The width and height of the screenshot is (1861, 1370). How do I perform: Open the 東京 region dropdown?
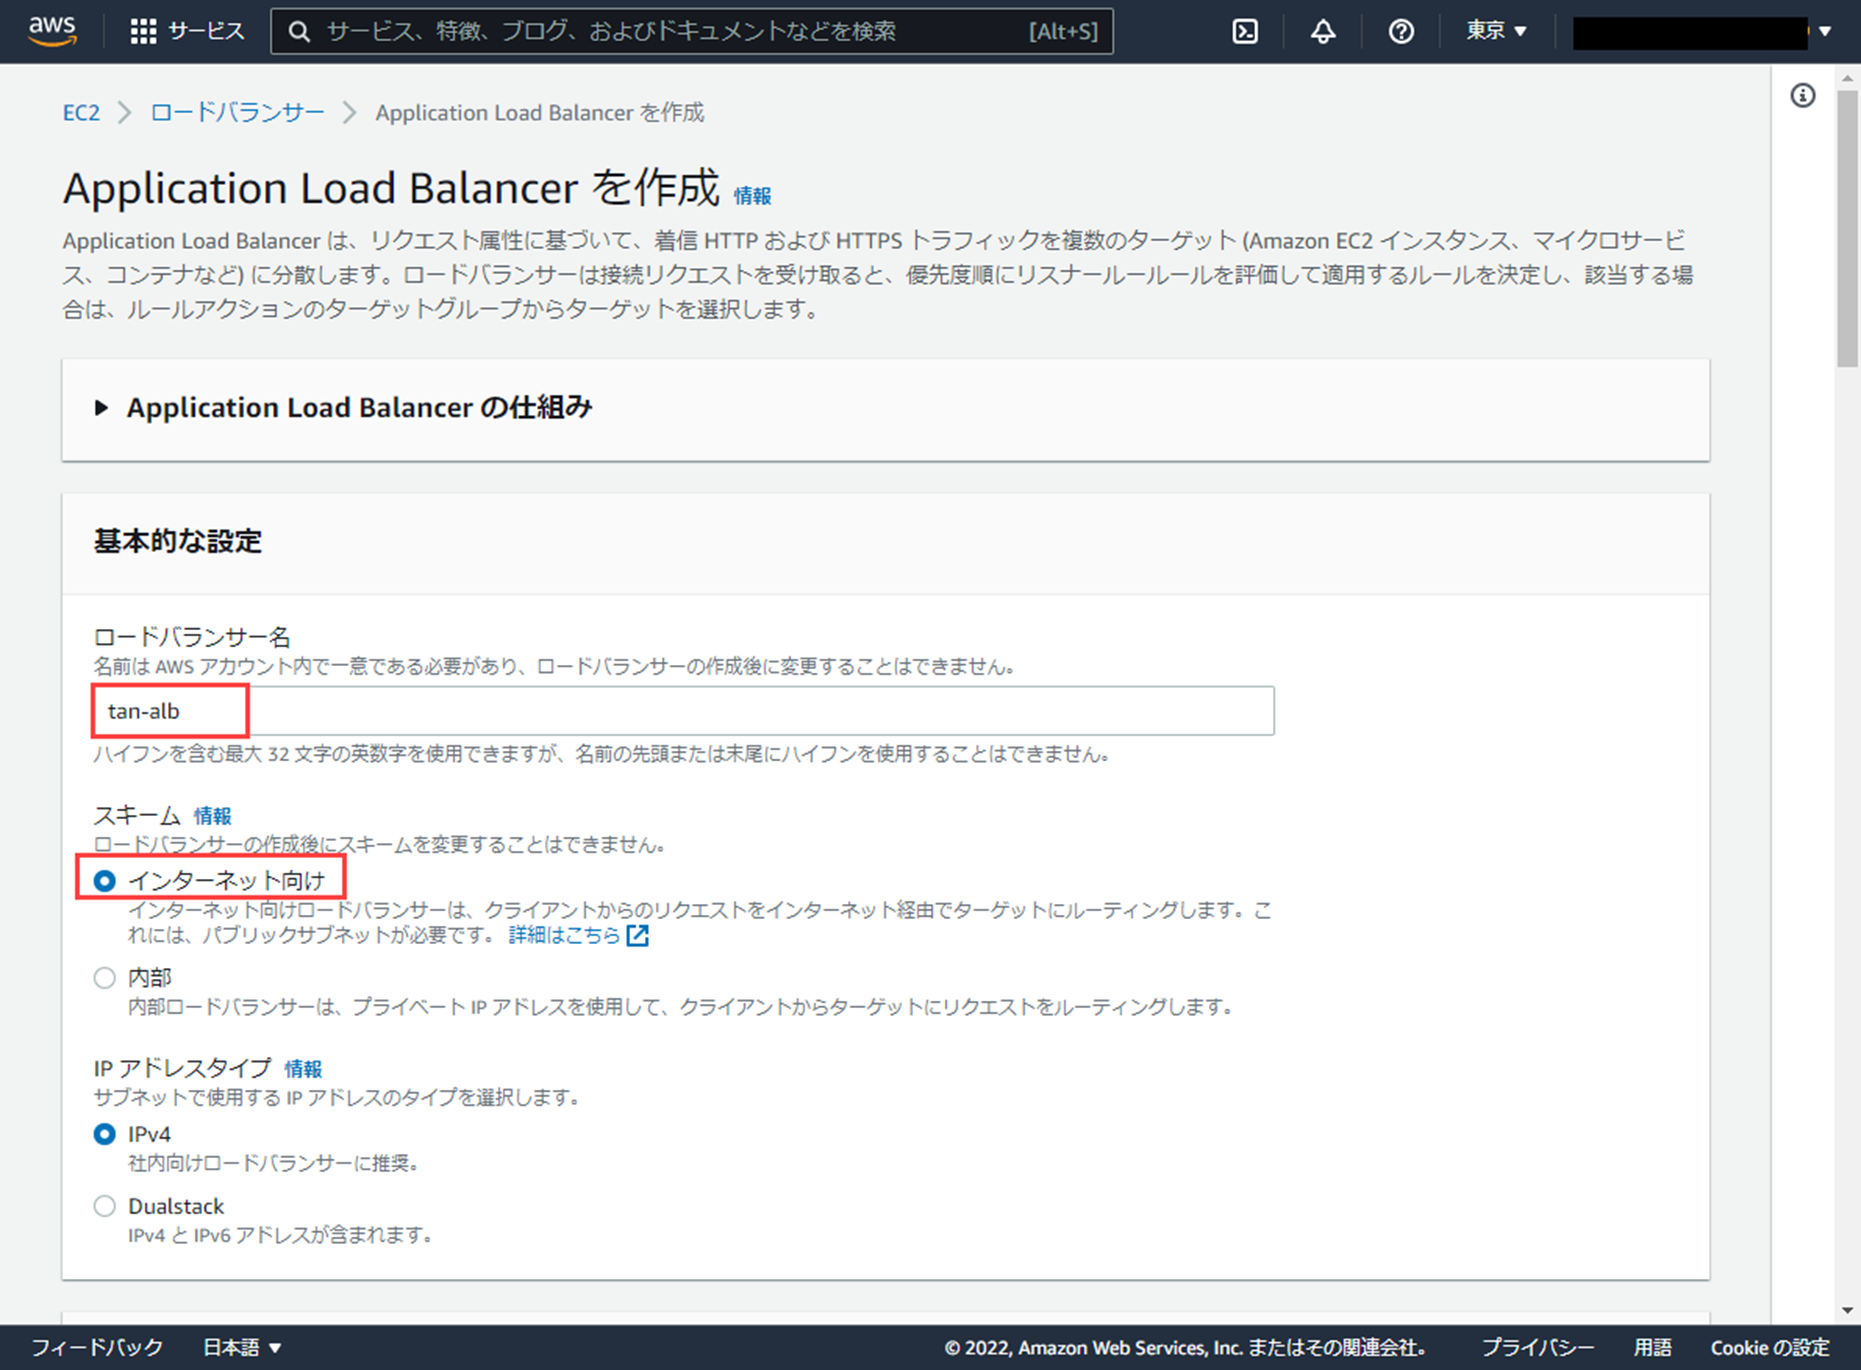tap(1496, 31)
